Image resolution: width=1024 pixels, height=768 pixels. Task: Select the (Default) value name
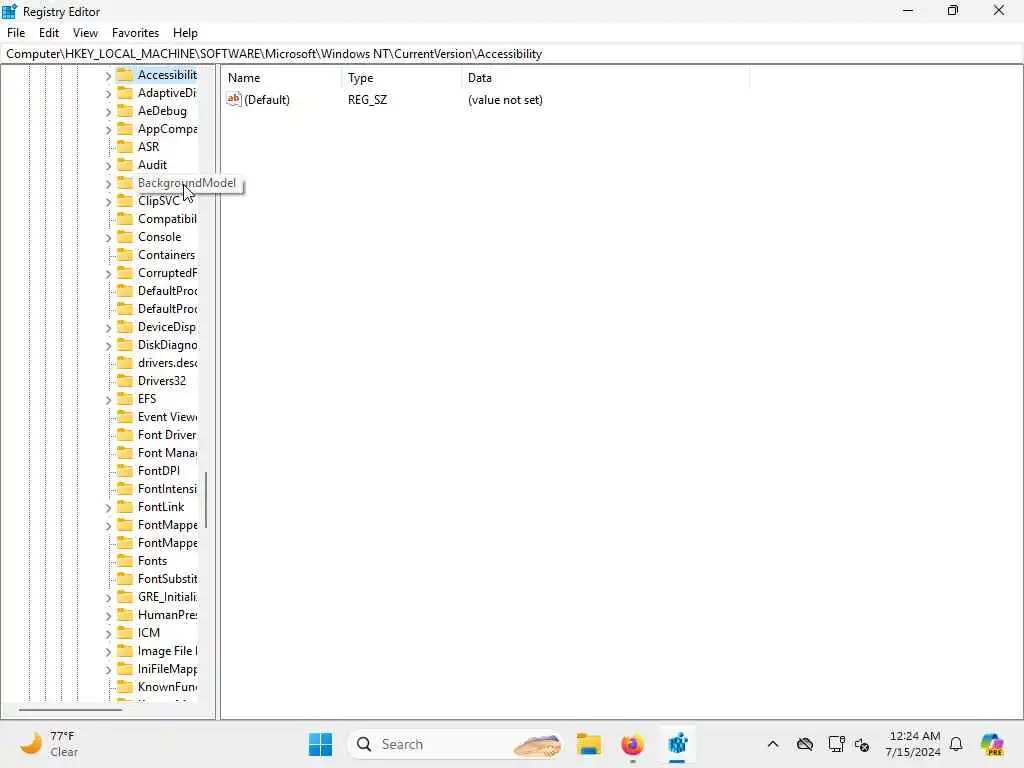tap(267, 100)
